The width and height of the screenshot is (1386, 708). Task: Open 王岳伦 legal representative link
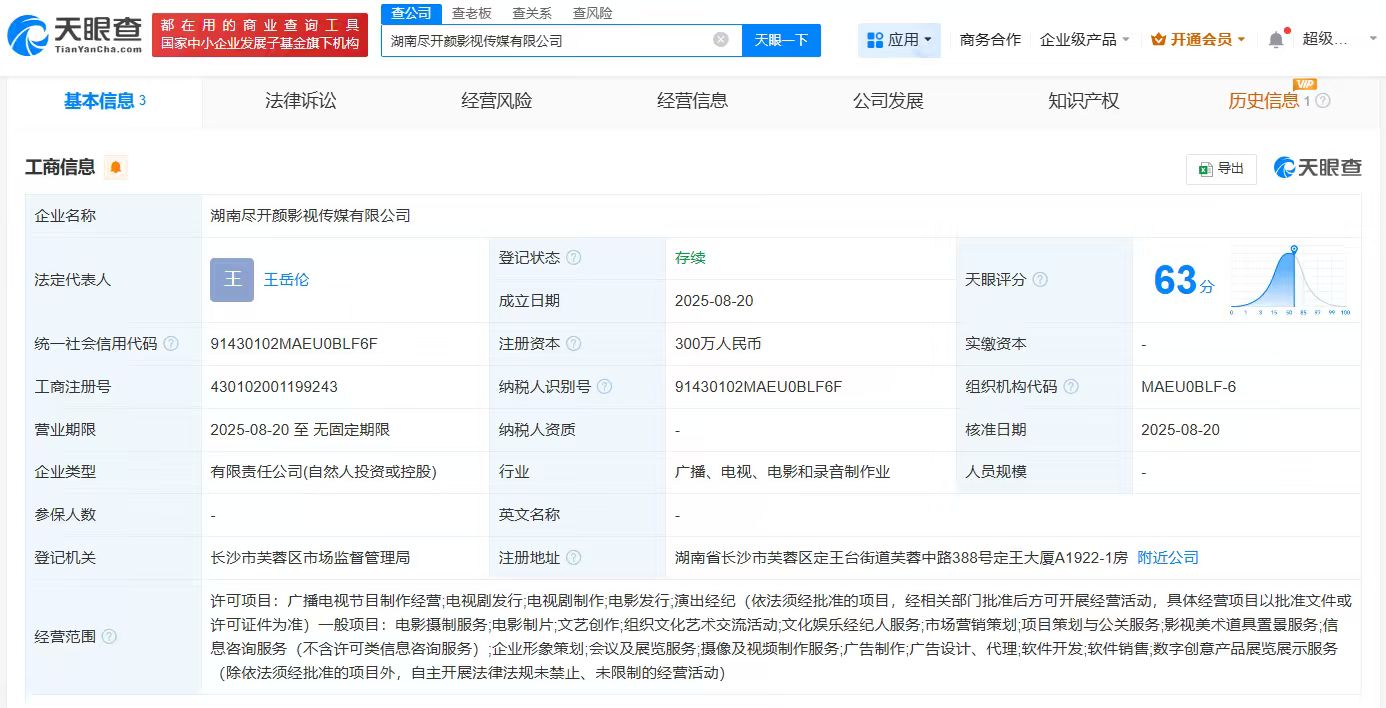point(286,280)
